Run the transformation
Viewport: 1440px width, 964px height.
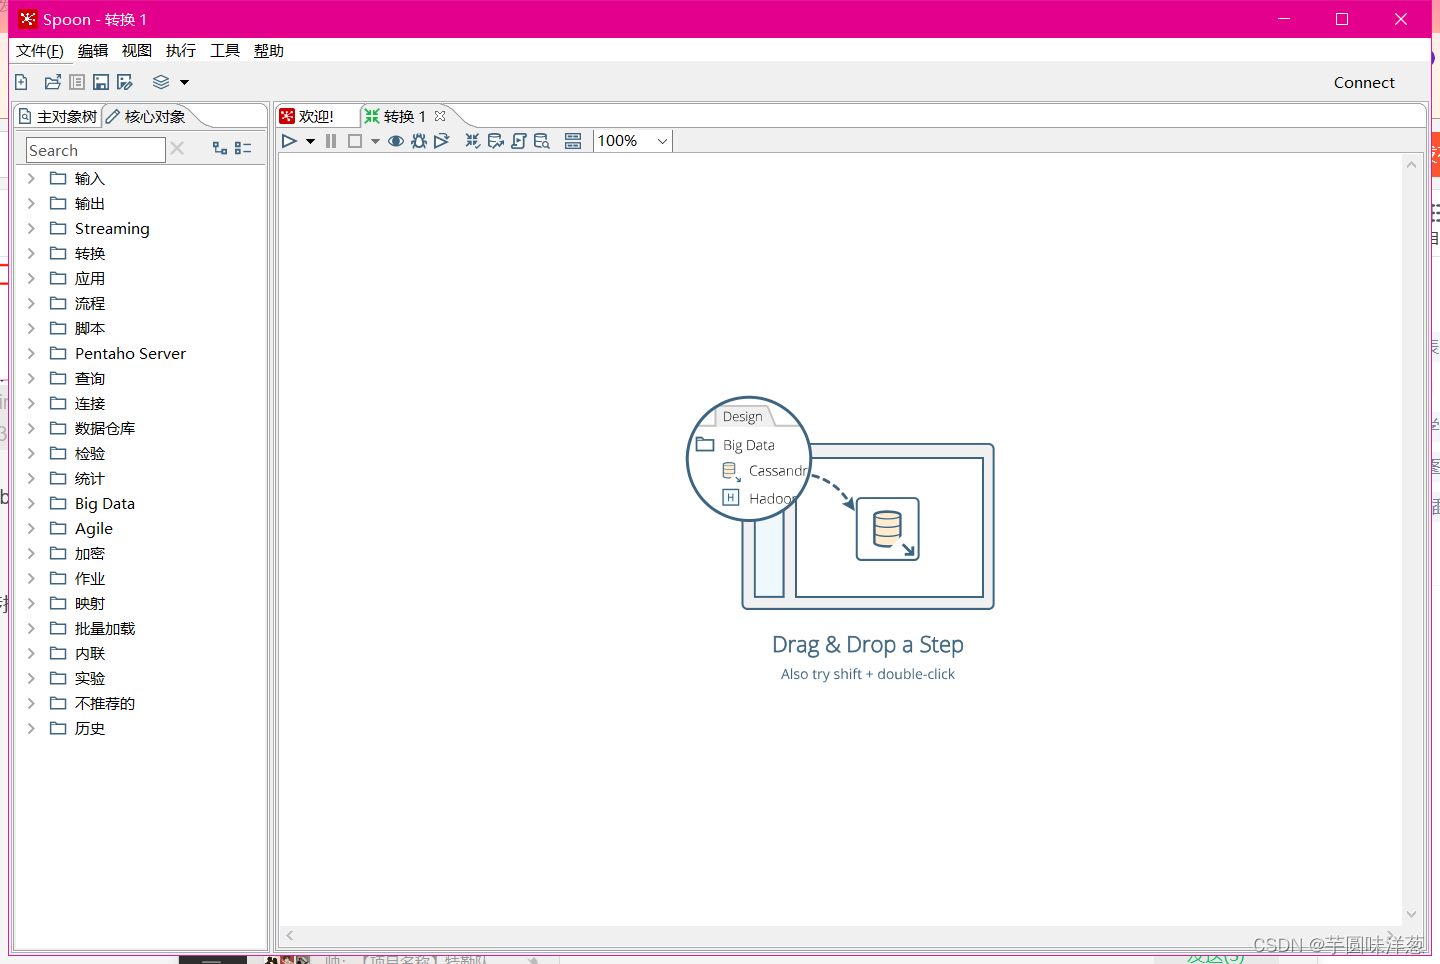[x=289, y=141]
